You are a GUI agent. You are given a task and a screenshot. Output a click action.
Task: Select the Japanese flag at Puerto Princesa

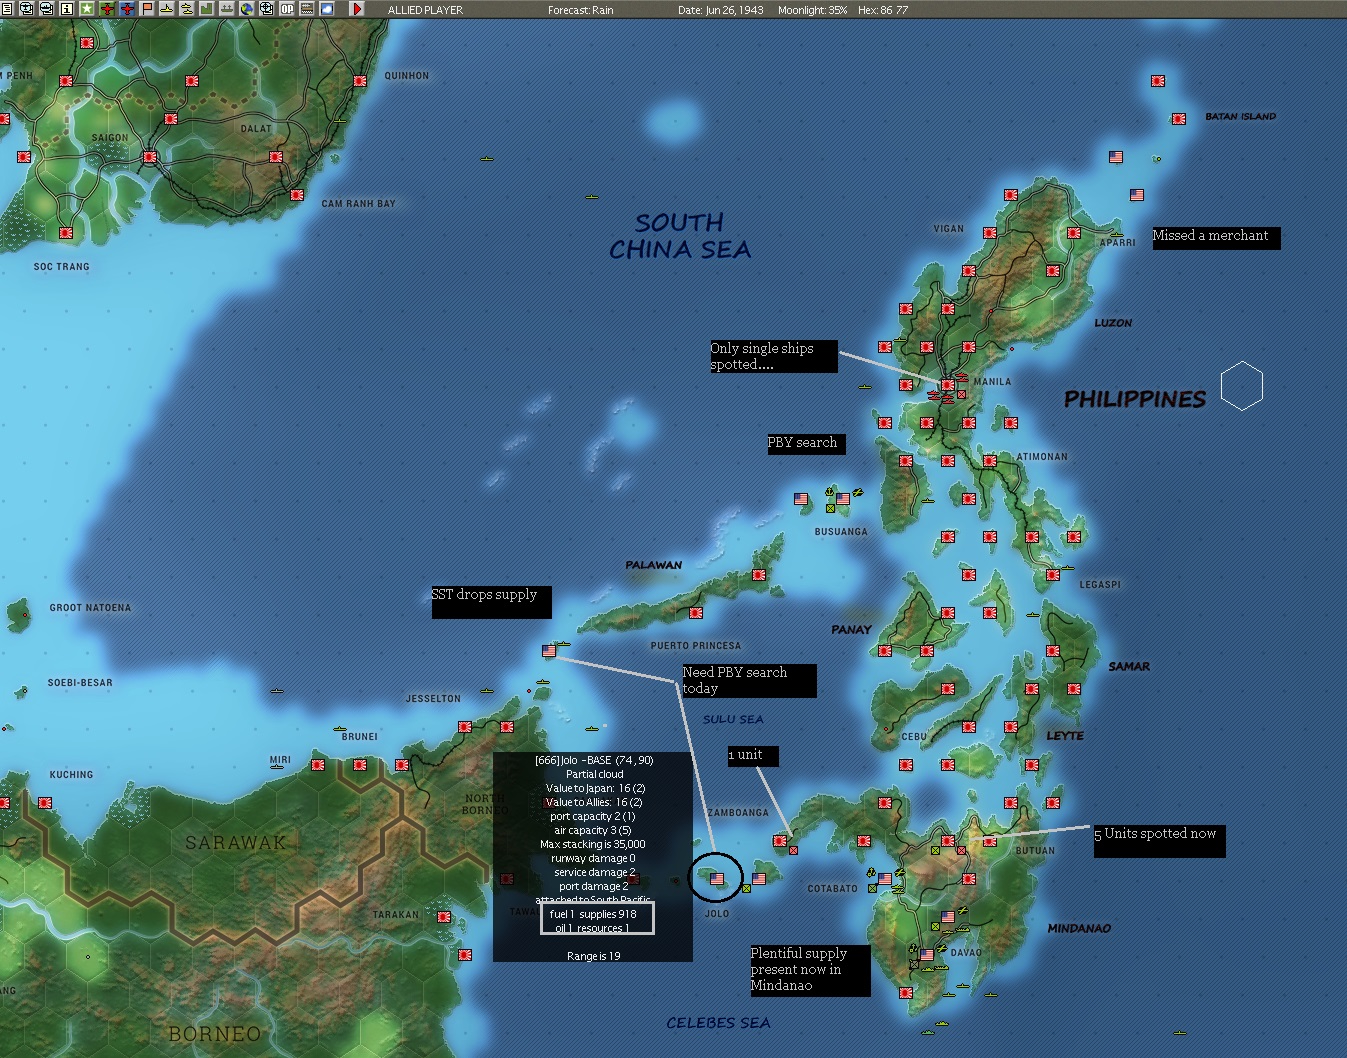(x=696, y=613)
